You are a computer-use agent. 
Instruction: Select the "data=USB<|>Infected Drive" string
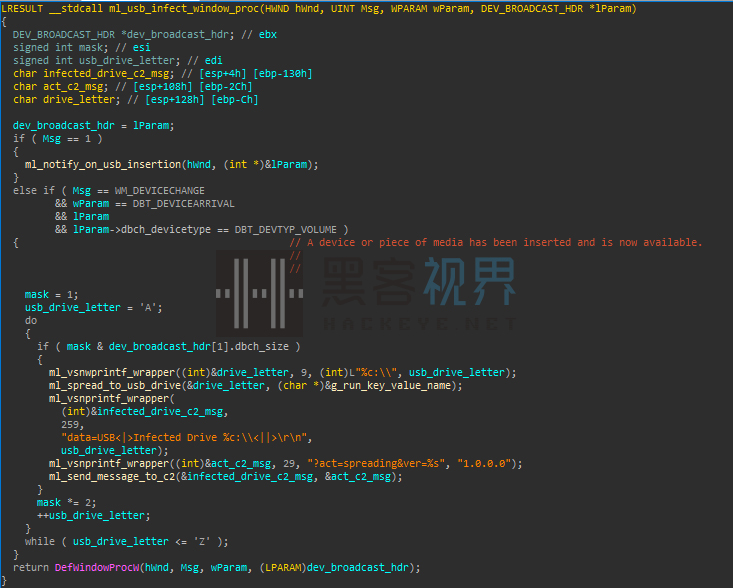tap(187, 437)
